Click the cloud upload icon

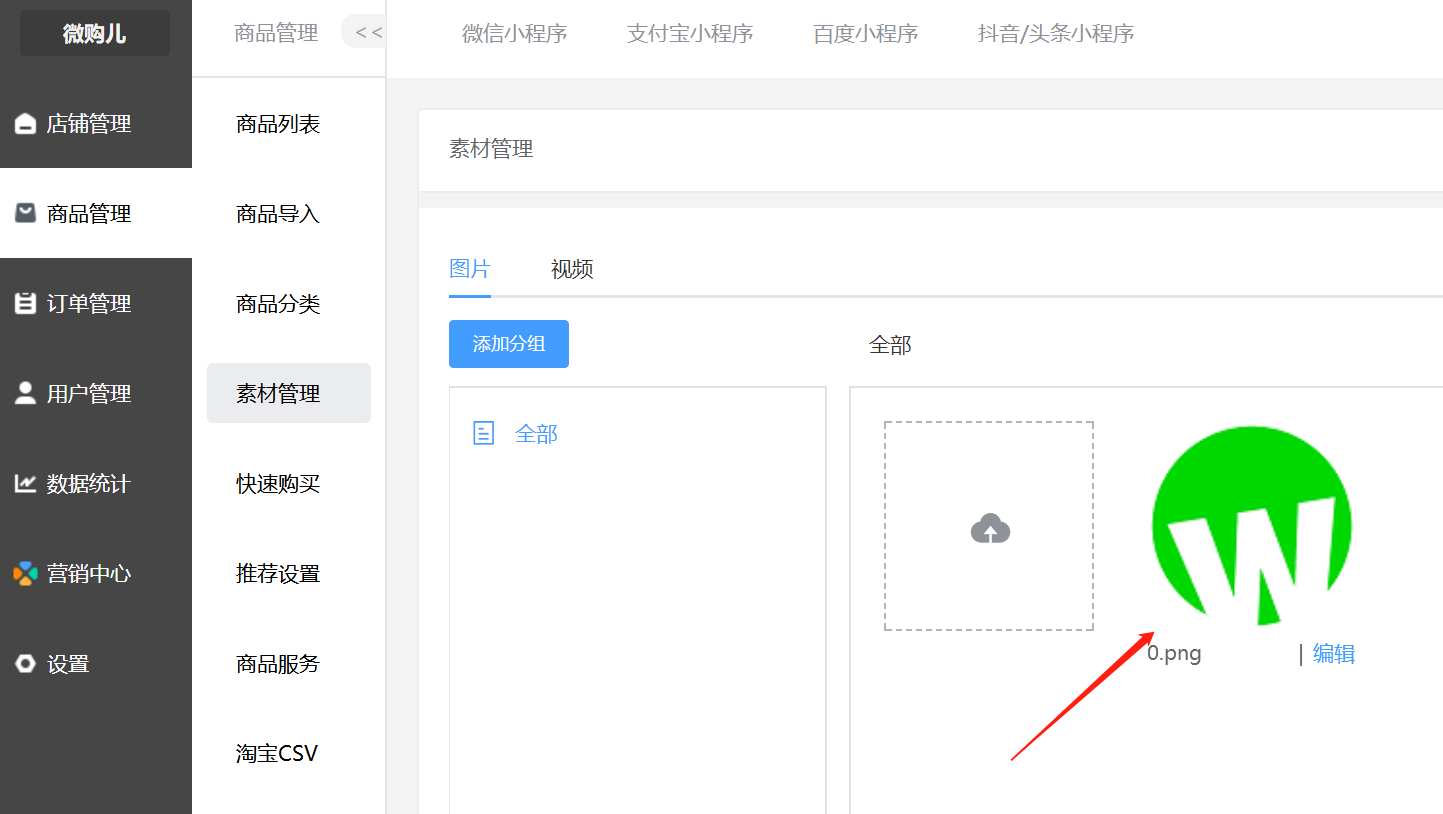[x=990, y=528]
